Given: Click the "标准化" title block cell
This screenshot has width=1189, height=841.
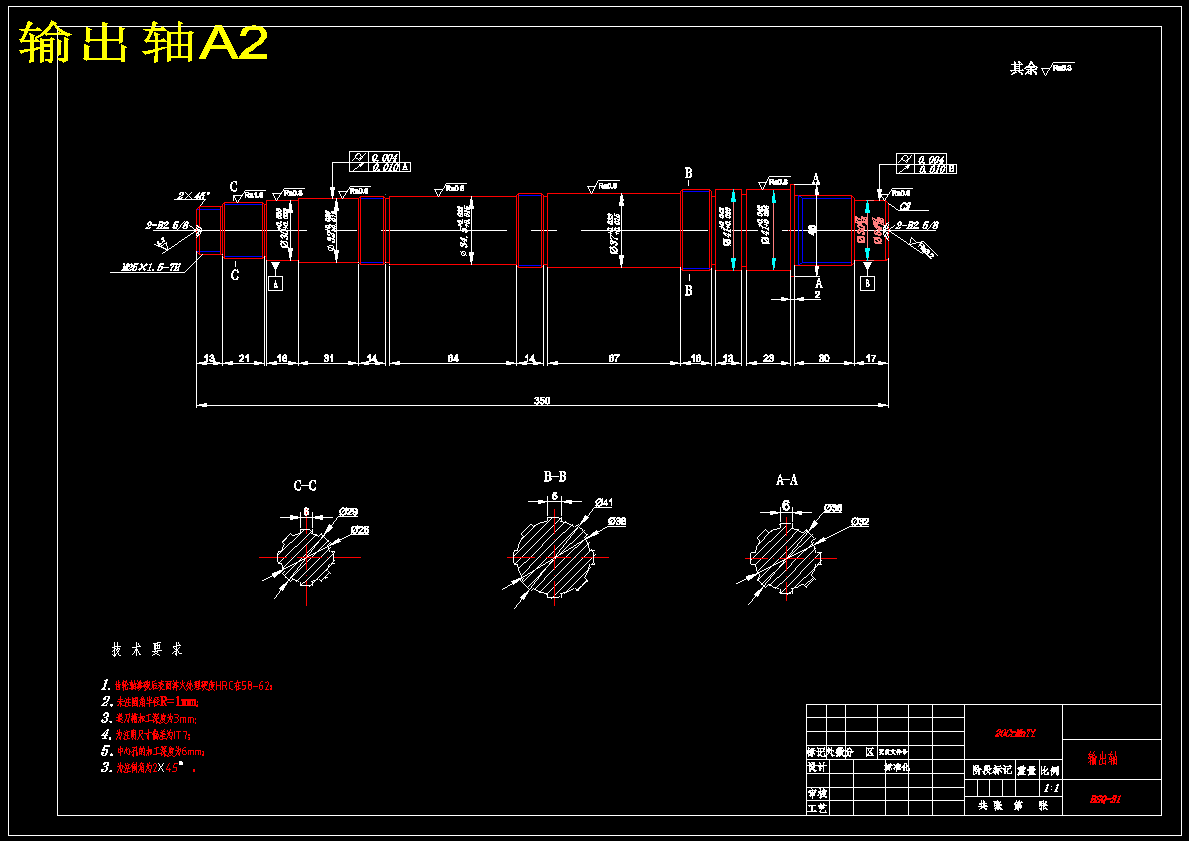Looking at the screenshot, I should point(897,767).
